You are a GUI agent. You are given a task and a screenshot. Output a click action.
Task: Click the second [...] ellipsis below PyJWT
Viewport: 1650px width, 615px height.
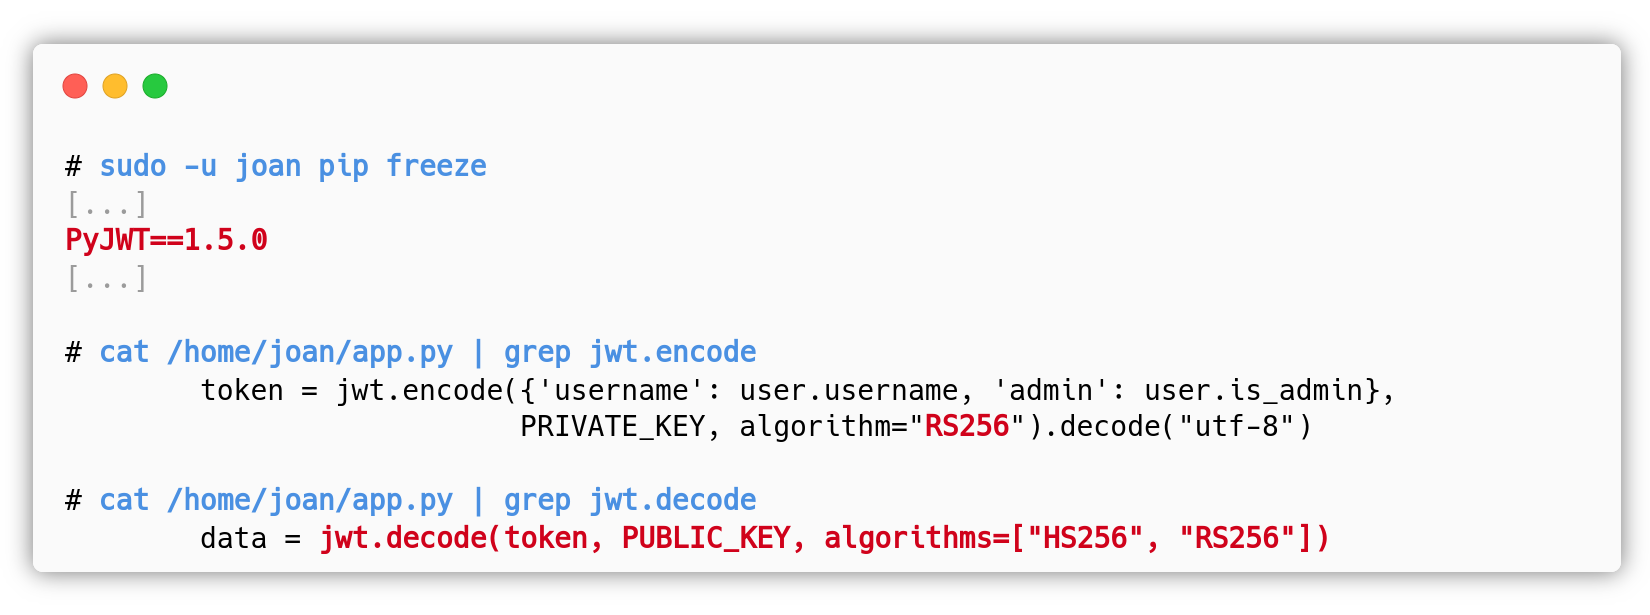pyautogui.click(x=107, y=278)
